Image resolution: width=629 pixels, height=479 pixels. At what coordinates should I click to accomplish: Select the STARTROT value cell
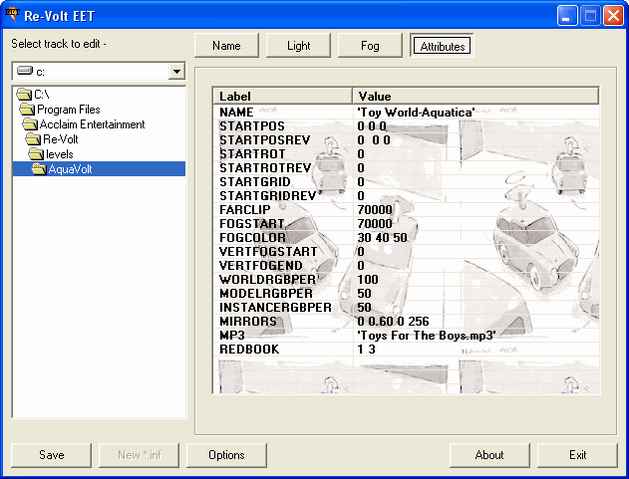click(x=476, y=154)
